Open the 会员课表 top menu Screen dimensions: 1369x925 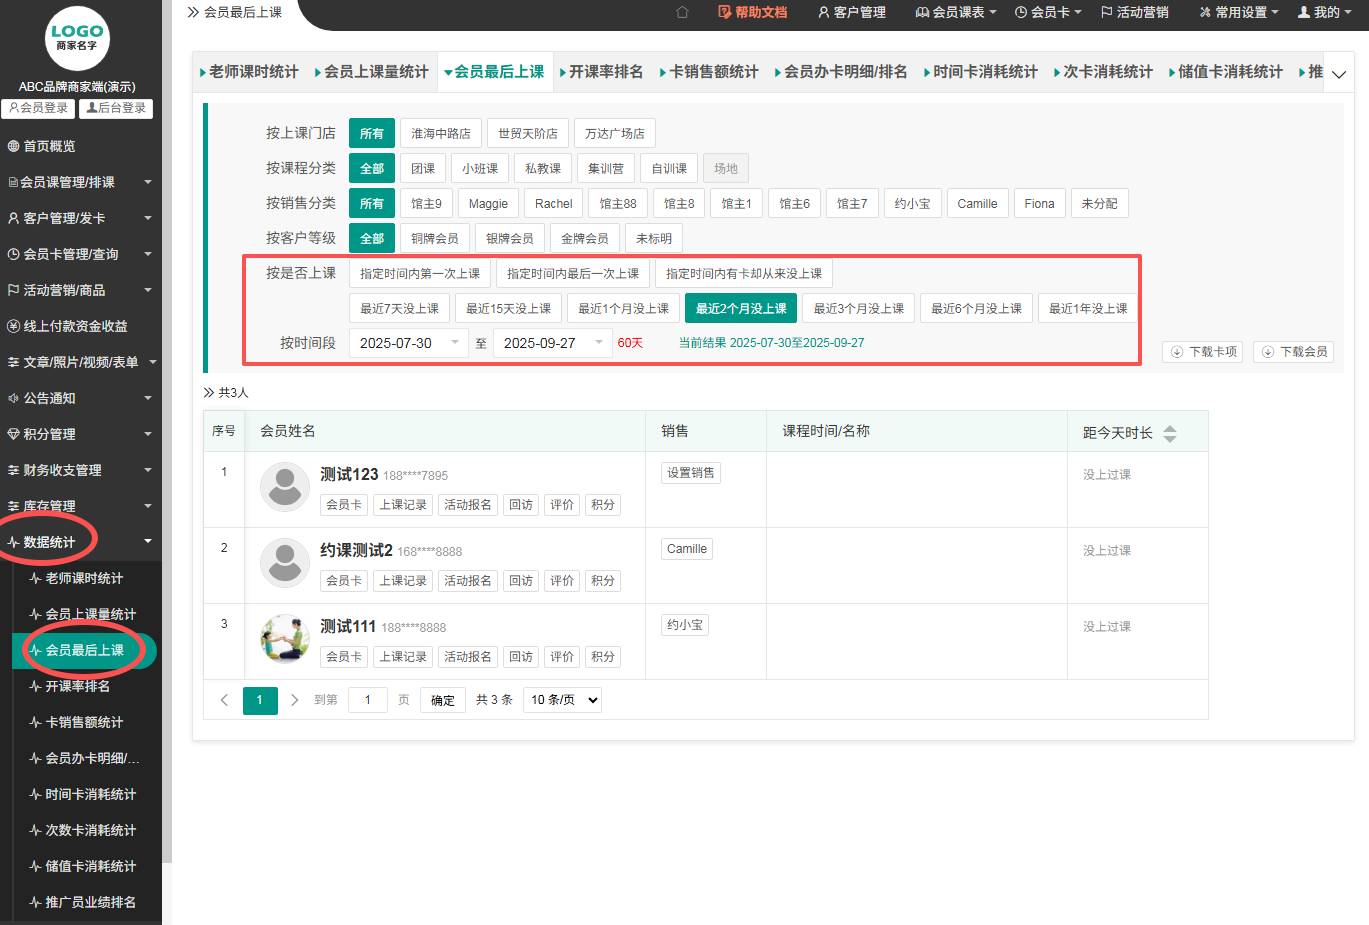point(956,12)
